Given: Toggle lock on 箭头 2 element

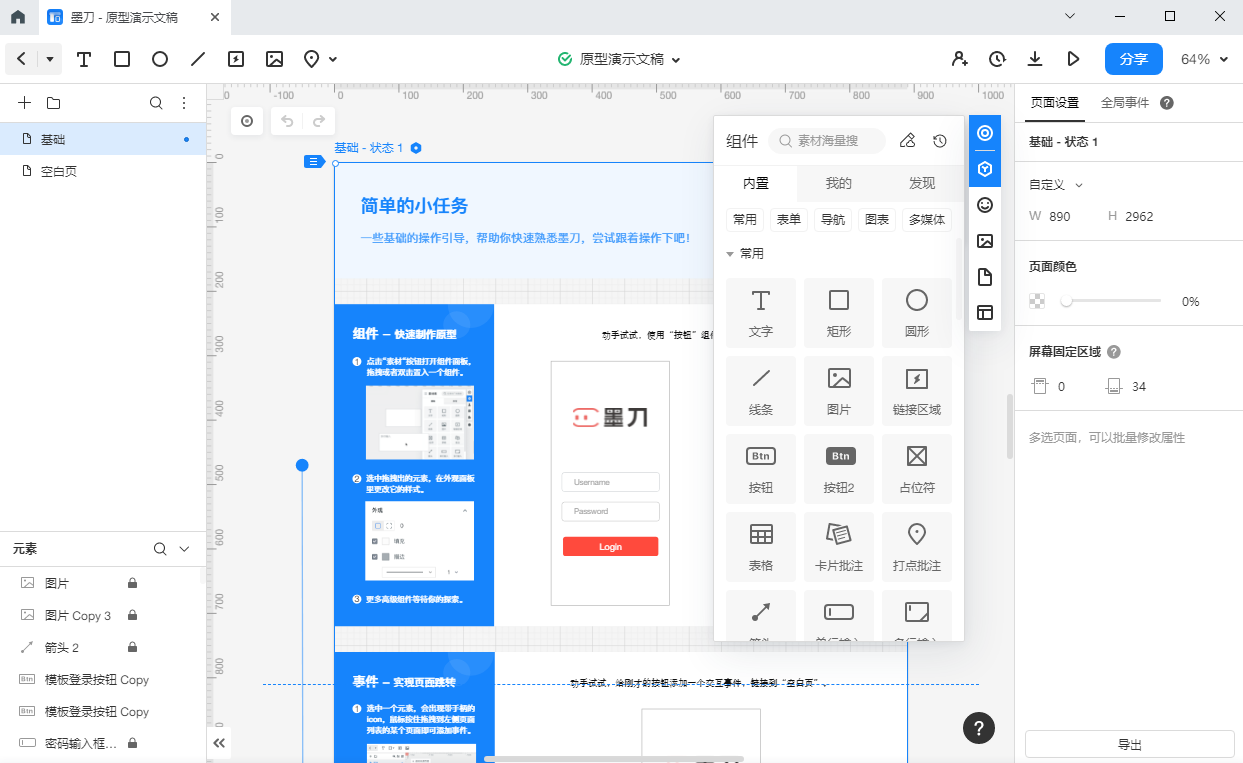Looking at the screenshot, I should (x=132, y=647).
